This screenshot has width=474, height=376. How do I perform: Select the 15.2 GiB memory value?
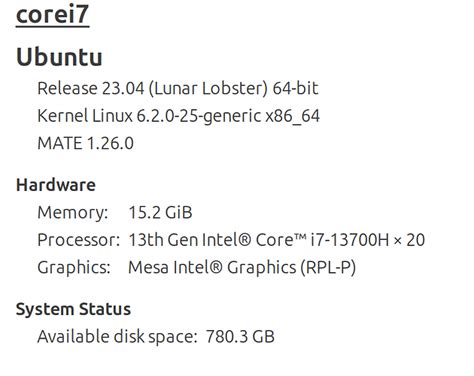[160, 212]
